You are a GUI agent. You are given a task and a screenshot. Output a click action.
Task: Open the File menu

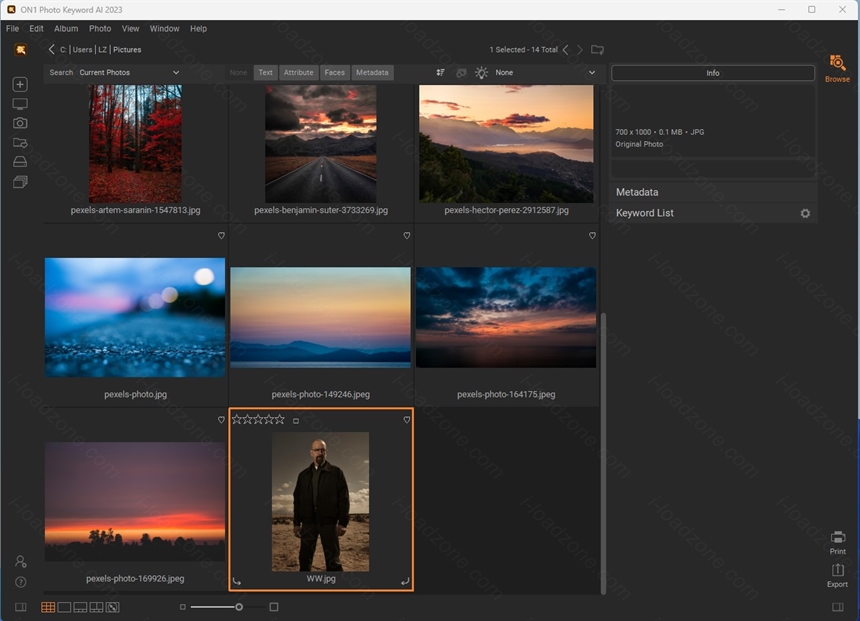point(12,29)
